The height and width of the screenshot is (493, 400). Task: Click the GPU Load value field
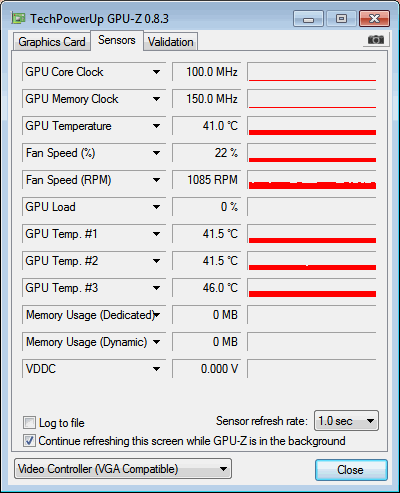pos(206,207)
